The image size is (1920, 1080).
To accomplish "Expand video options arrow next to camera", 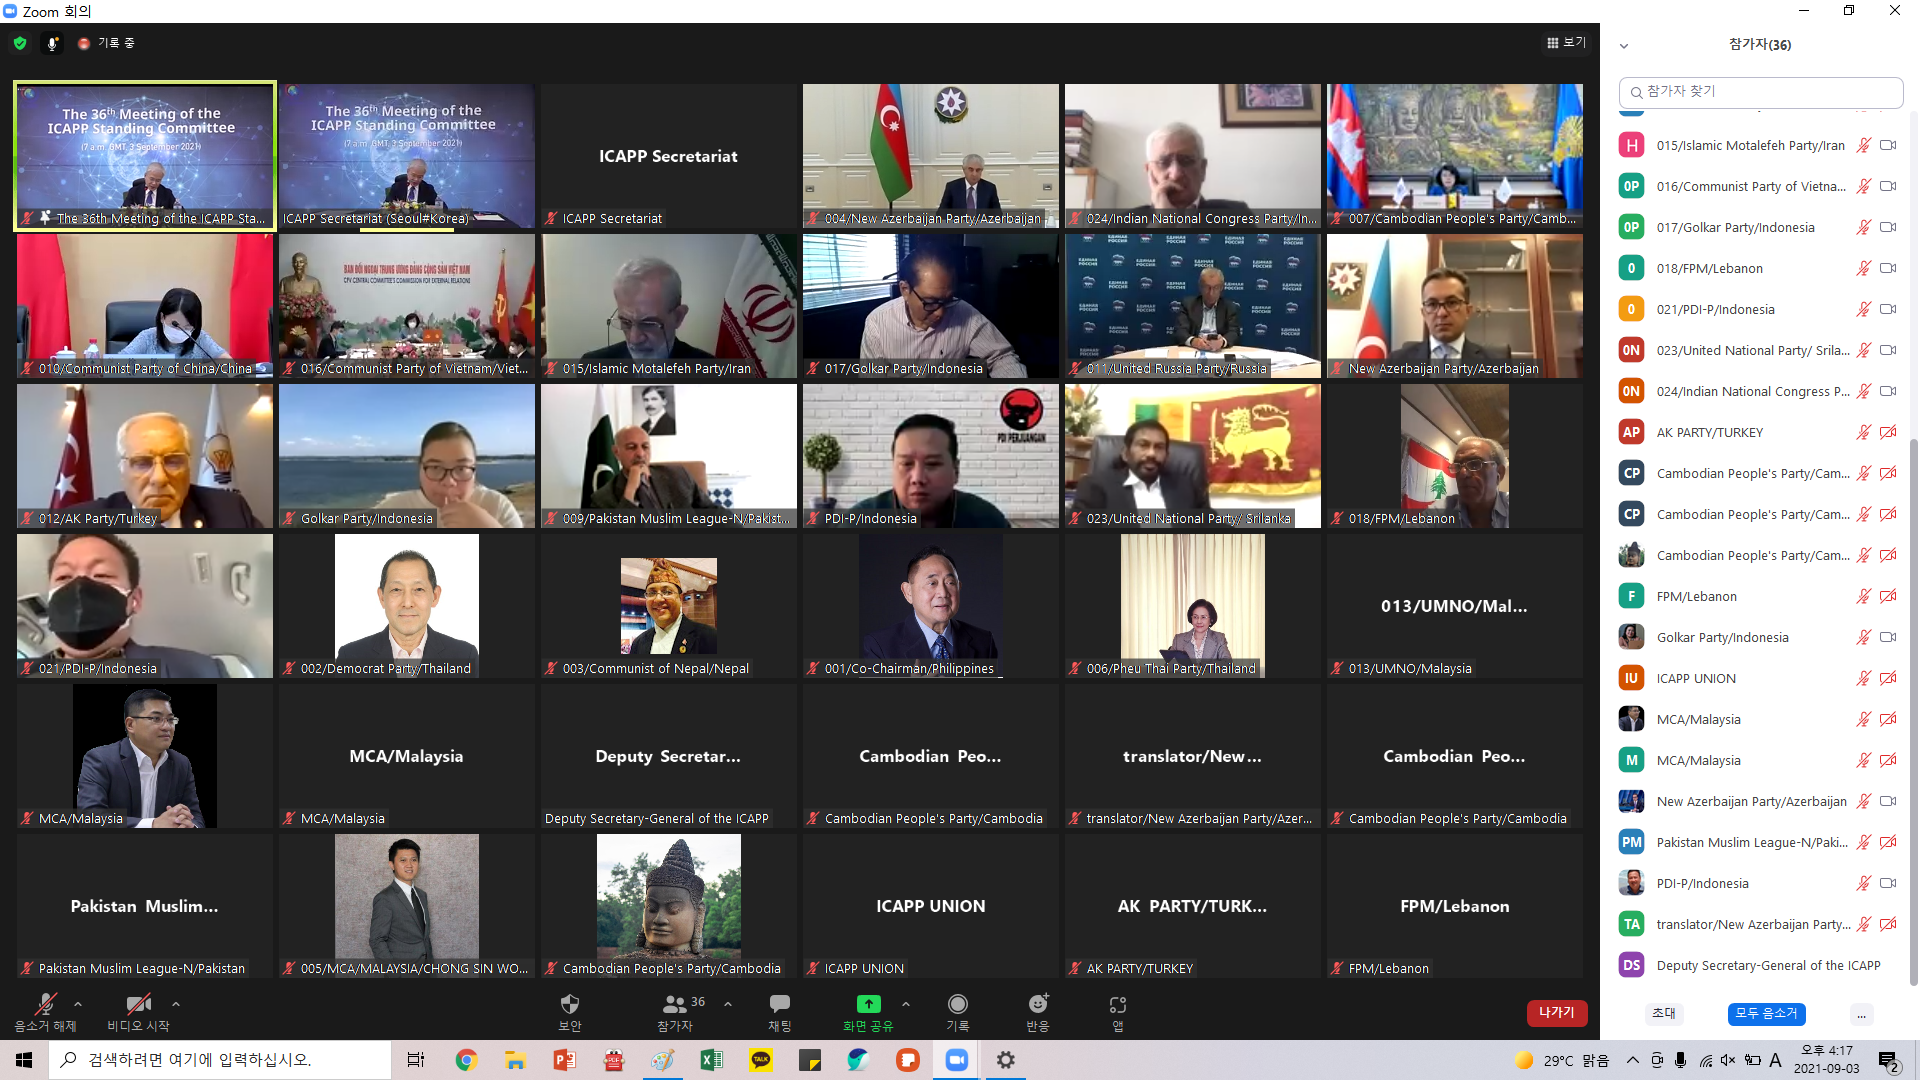I will [176, 1004].
